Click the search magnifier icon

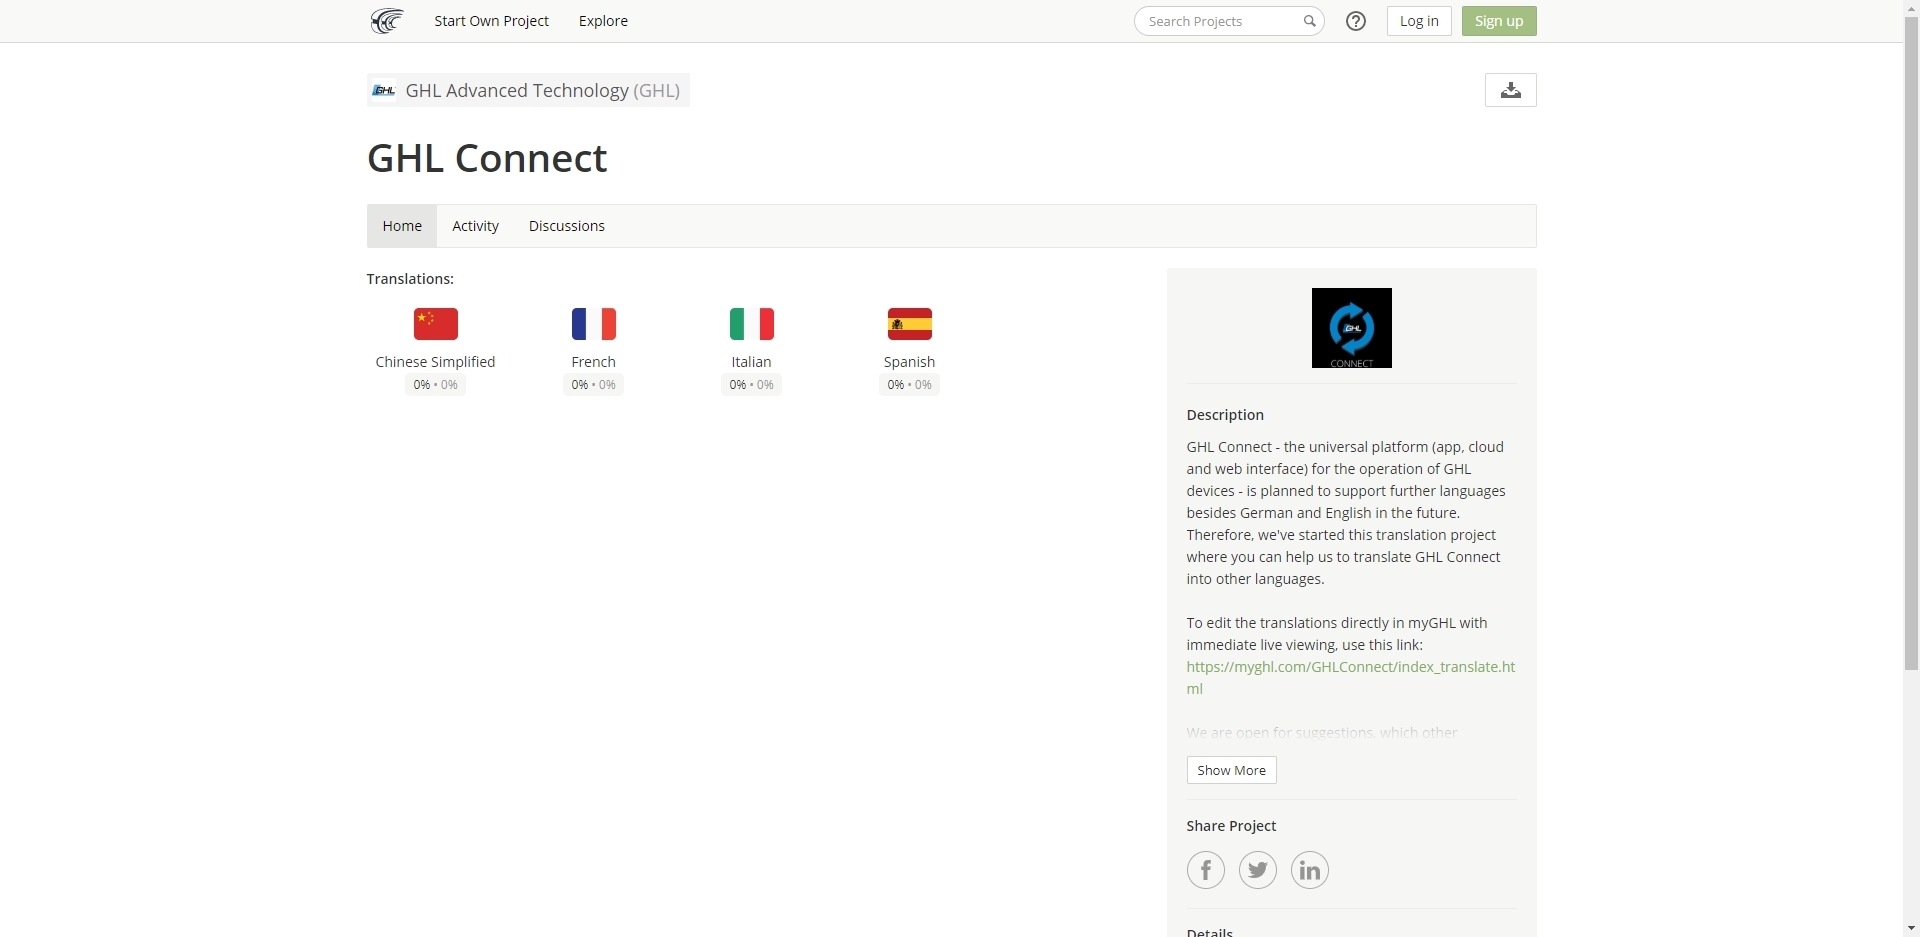(1309, 21)
